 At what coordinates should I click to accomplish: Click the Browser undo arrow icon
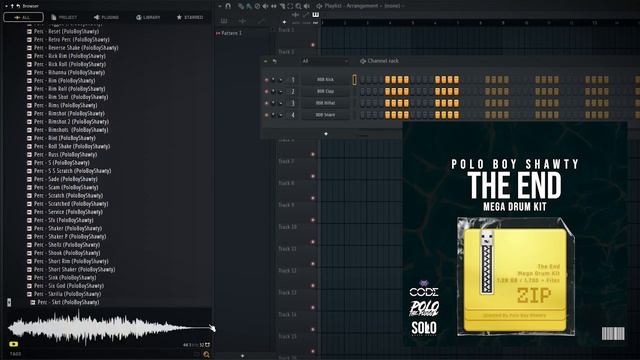click(18, 6)
